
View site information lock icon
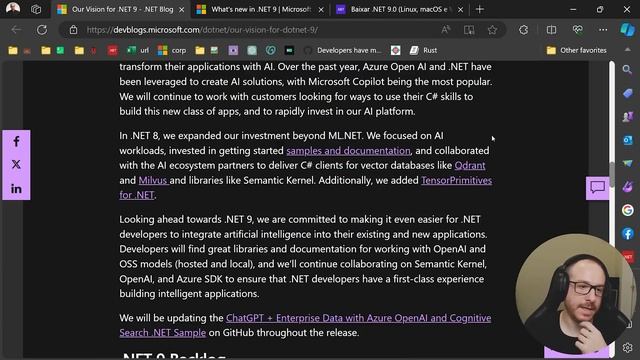73,30
